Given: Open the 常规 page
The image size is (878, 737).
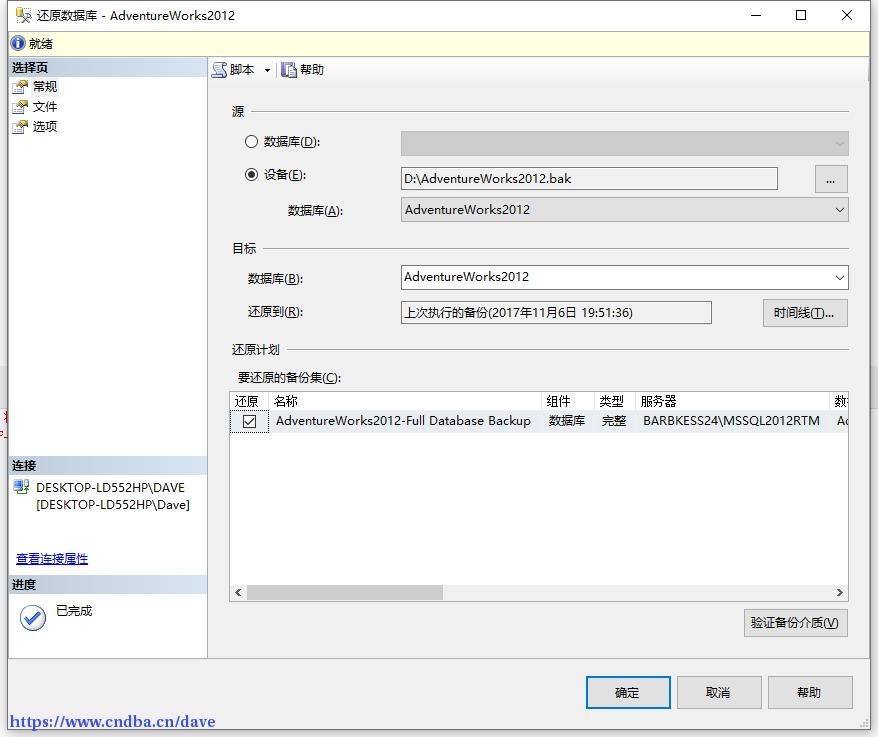Looking at the screenshot, I should tap(45, 87).
